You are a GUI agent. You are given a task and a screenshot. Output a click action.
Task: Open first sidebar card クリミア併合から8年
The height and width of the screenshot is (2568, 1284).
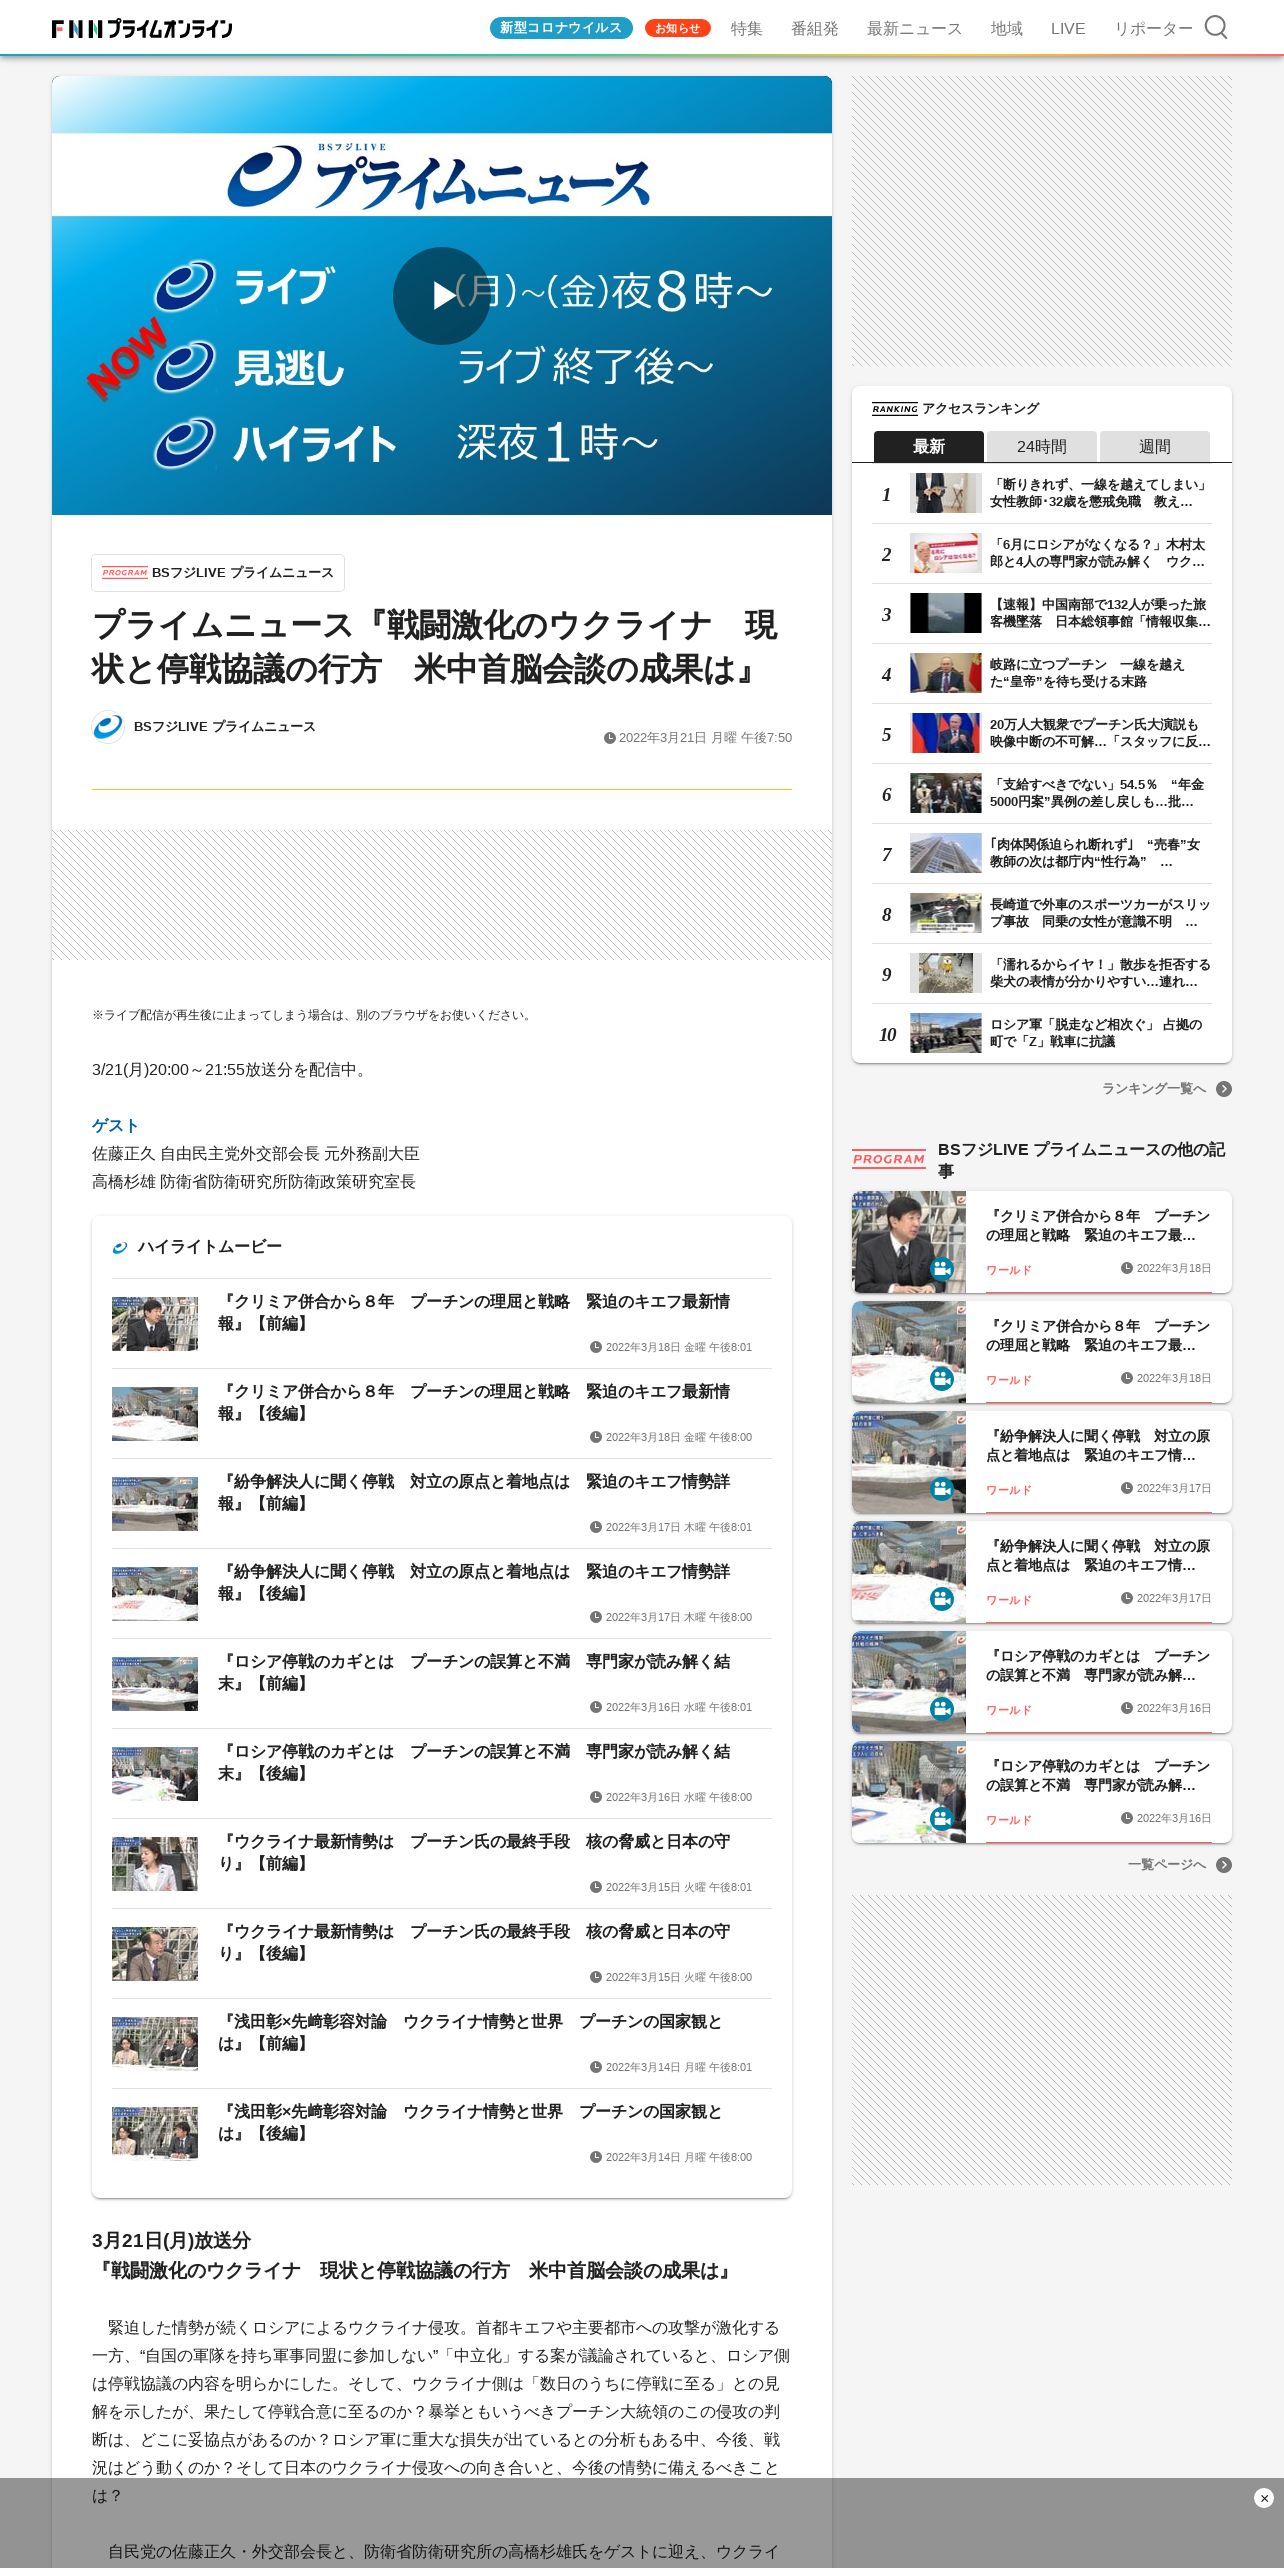point(1041,1242)
